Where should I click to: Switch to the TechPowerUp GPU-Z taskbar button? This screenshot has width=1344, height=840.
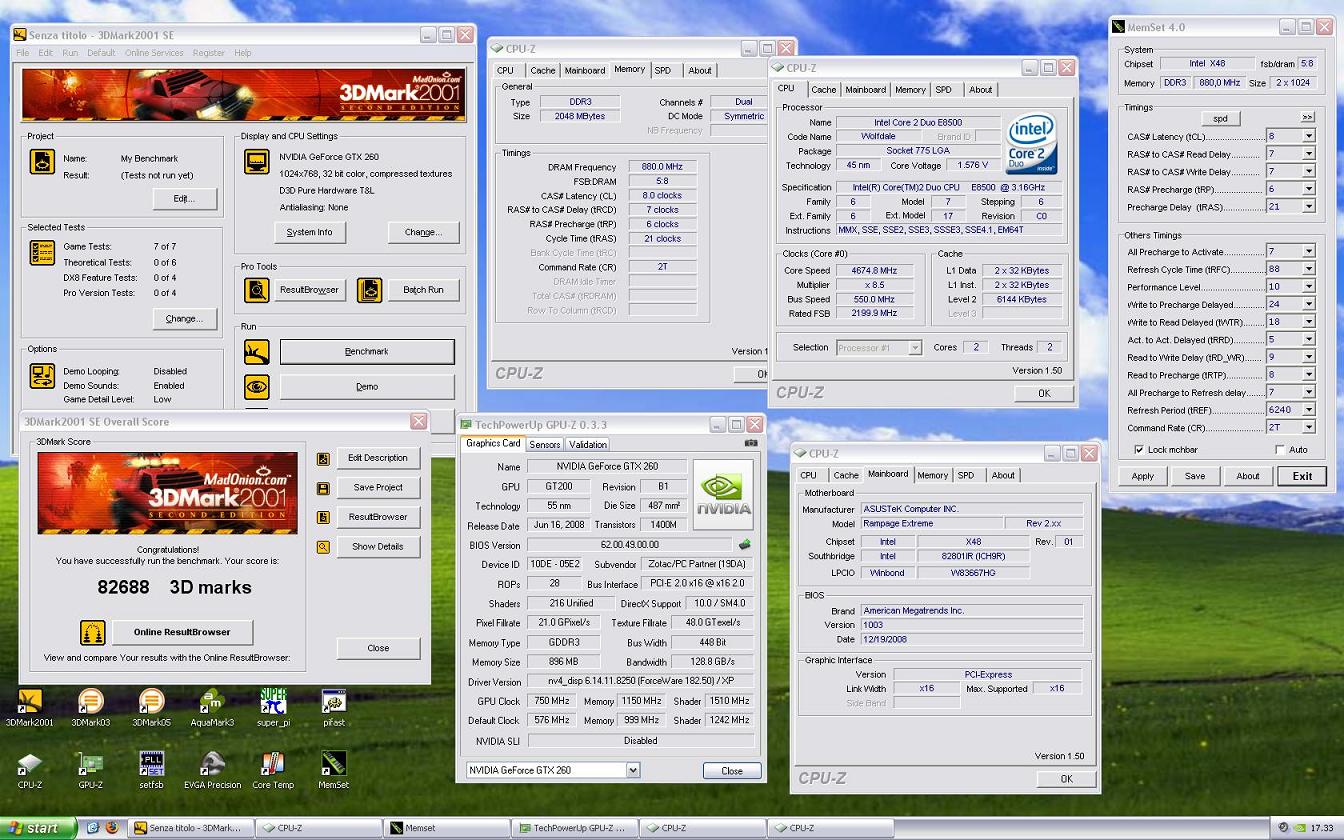[573, 828]
